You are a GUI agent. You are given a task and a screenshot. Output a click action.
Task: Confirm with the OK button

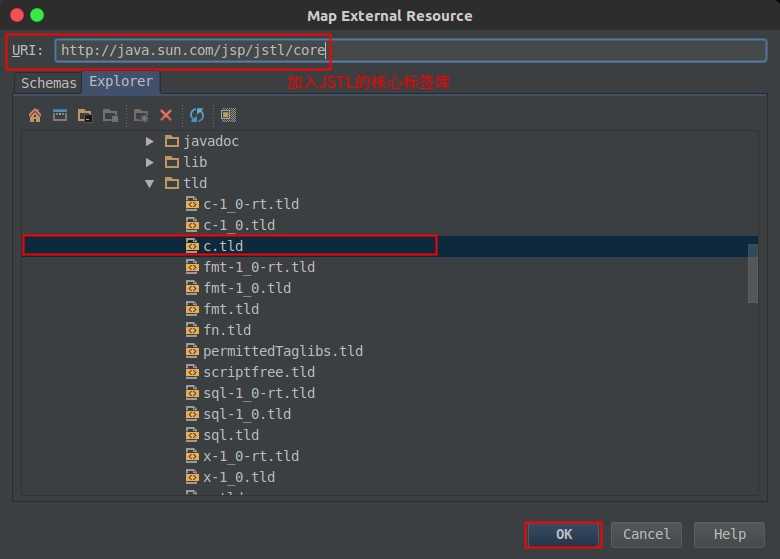click(x=564, y=535)
